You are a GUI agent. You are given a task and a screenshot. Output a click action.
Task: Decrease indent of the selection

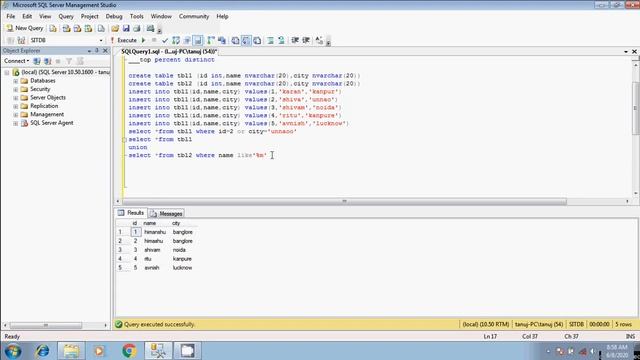point(295,40)
